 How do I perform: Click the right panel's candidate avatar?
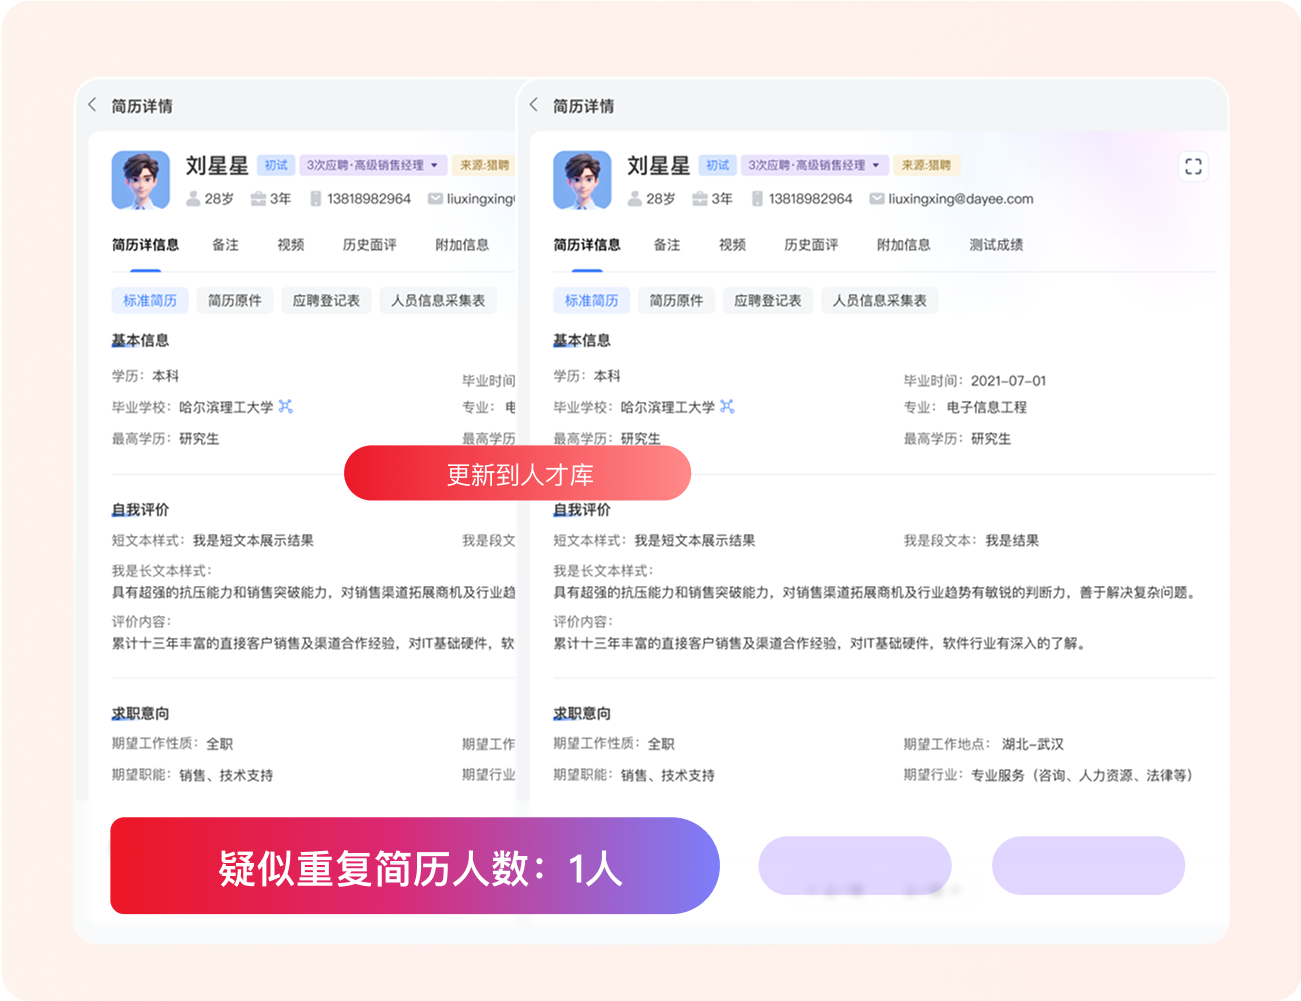click(582, 180)
